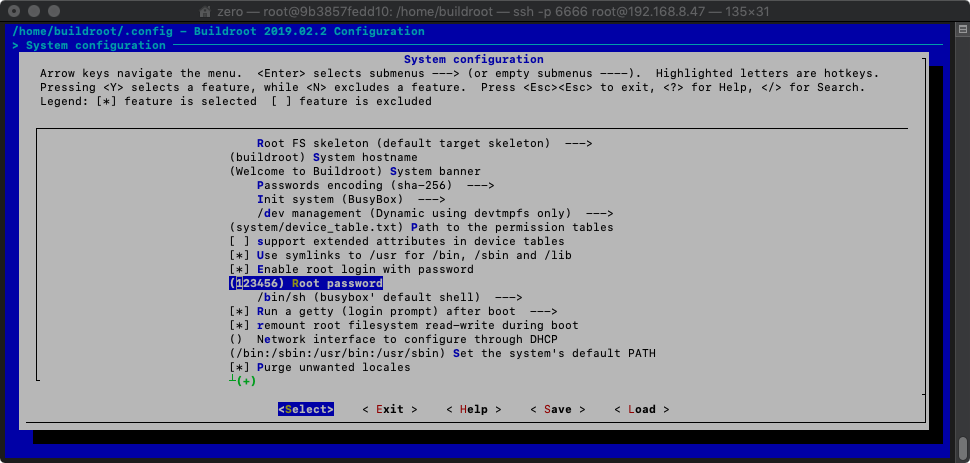Click the home folder icon in title bar
This screenshot has width=970, height=463.
(x=207, y=11)
